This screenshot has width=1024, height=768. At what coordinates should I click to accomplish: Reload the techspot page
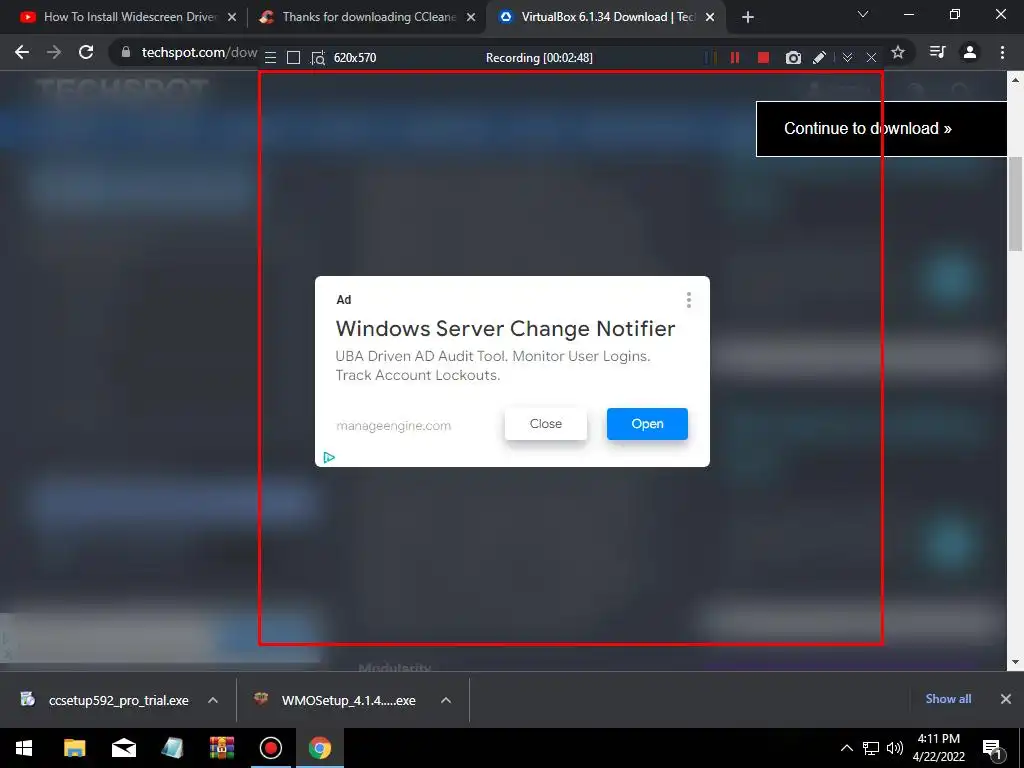pyautogui.click(x=86, y=52)
